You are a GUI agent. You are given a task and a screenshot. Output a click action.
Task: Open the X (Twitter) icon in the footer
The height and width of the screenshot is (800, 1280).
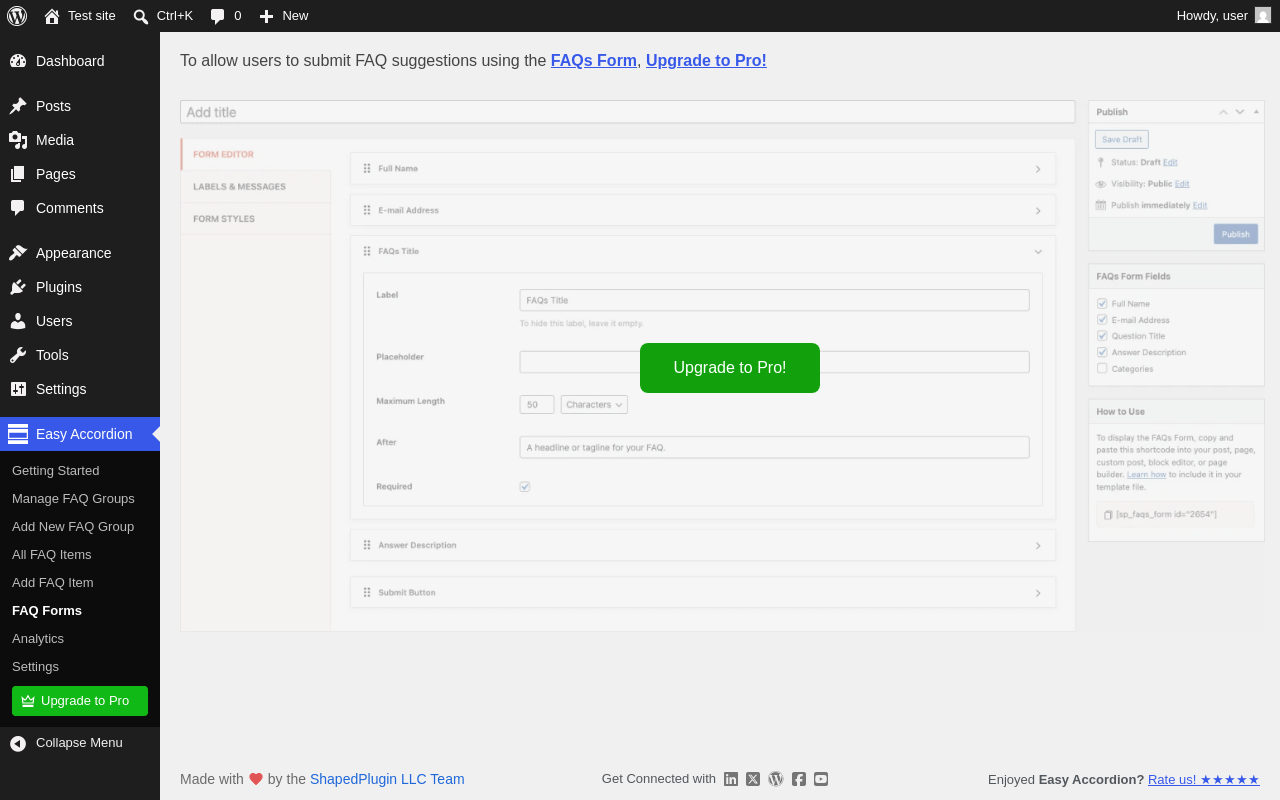pos(753,779)
